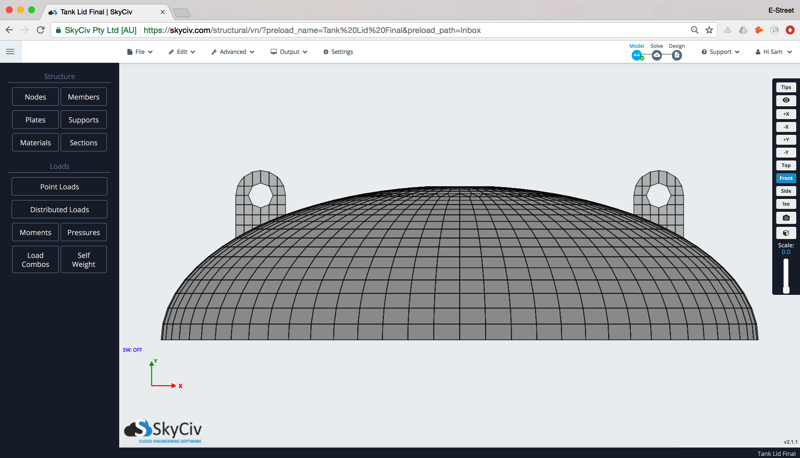Toggle visibility with the eye icon
The height and width of the screenshot is (458, 800).
786,100
